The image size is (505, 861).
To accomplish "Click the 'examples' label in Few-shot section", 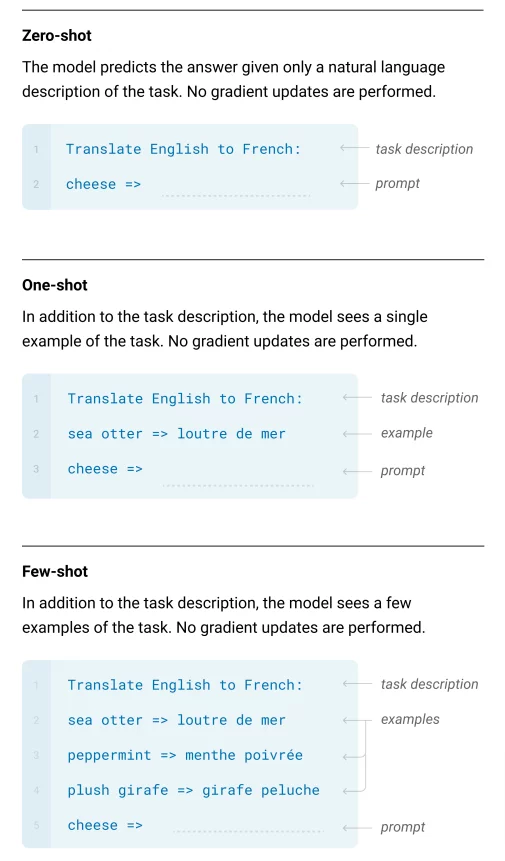I will tap(410, 719).
